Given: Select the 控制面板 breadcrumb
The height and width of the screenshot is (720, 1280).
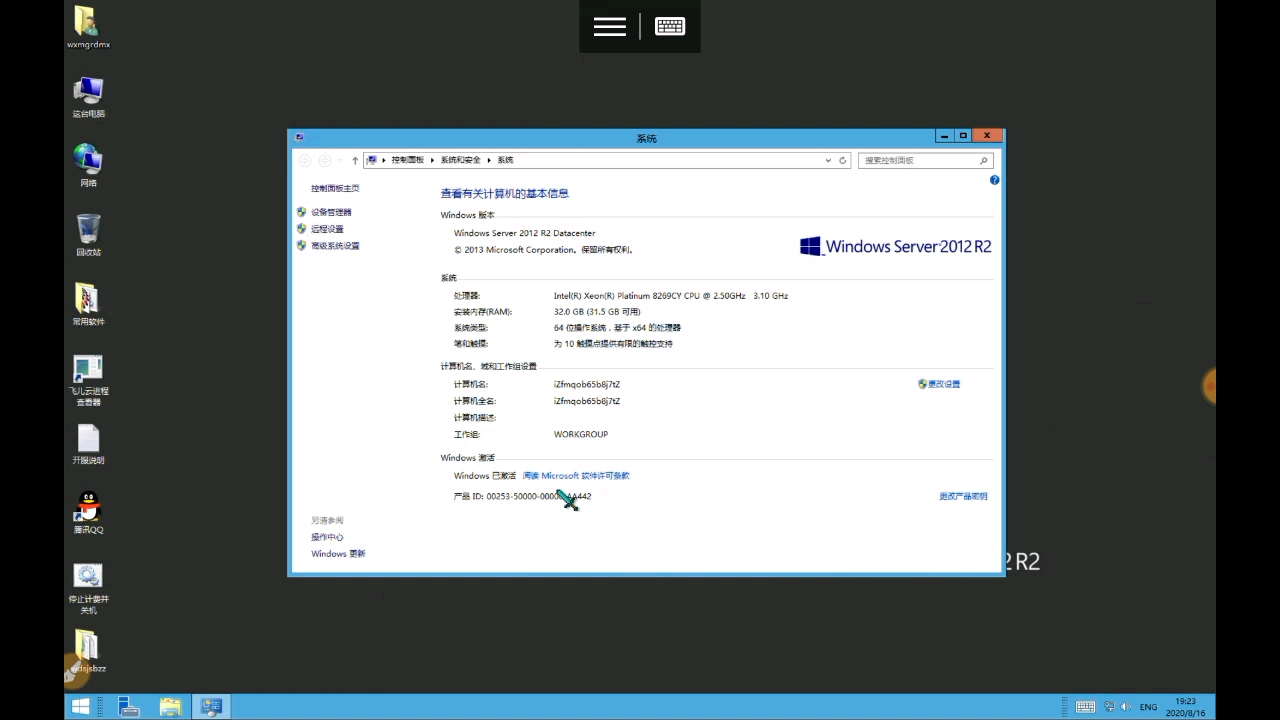Looking at the screenshot, I should pos(408,160).
